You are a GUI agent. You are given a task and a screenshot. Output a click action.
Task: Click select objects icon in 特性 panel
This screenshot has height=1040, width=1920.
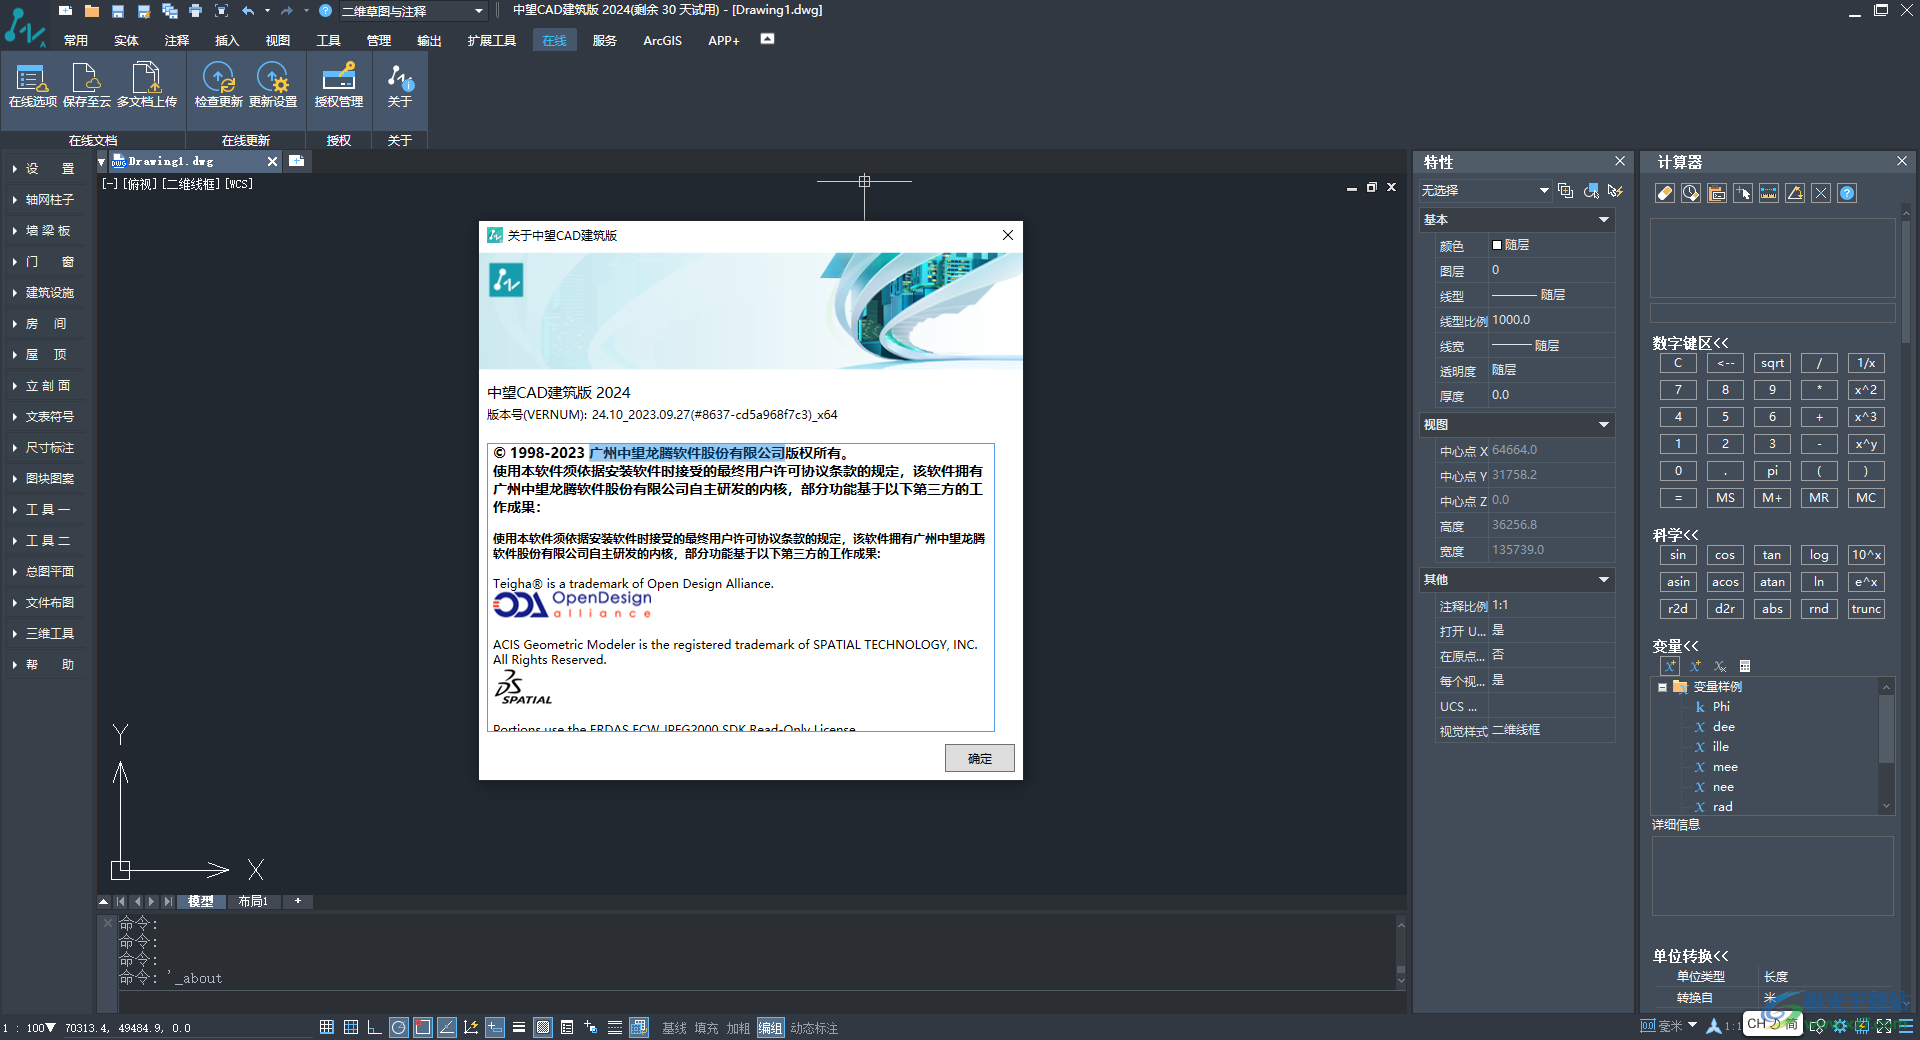click(x=1591, y=190)
